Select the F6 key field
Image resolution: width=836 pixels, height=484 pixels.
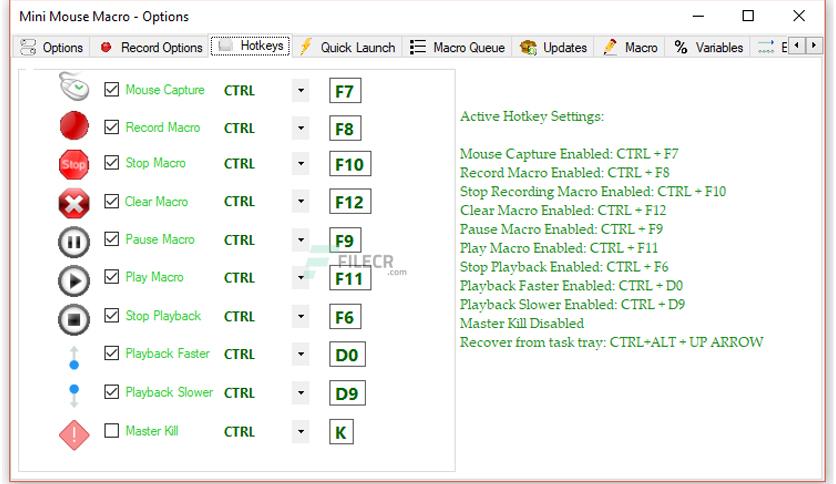click(345, 317)
